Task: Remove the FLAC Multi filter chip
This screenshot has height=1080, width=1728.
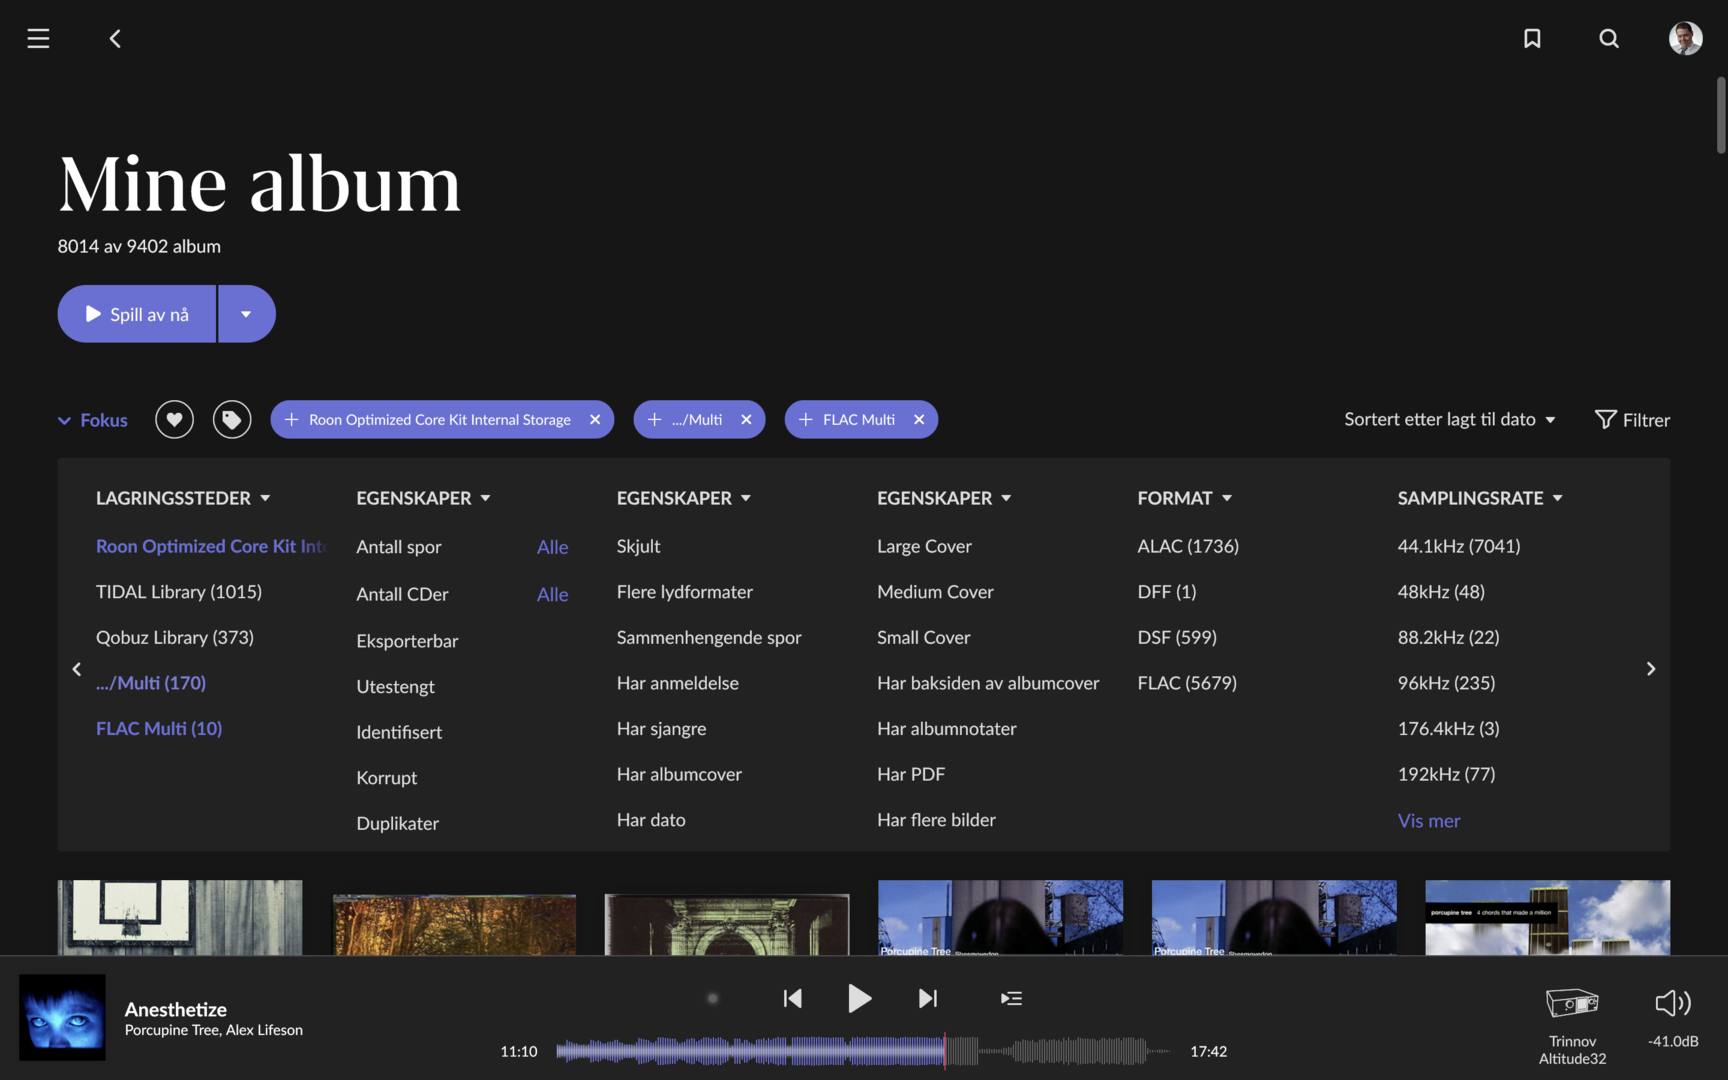Action: tap(919, 419)
